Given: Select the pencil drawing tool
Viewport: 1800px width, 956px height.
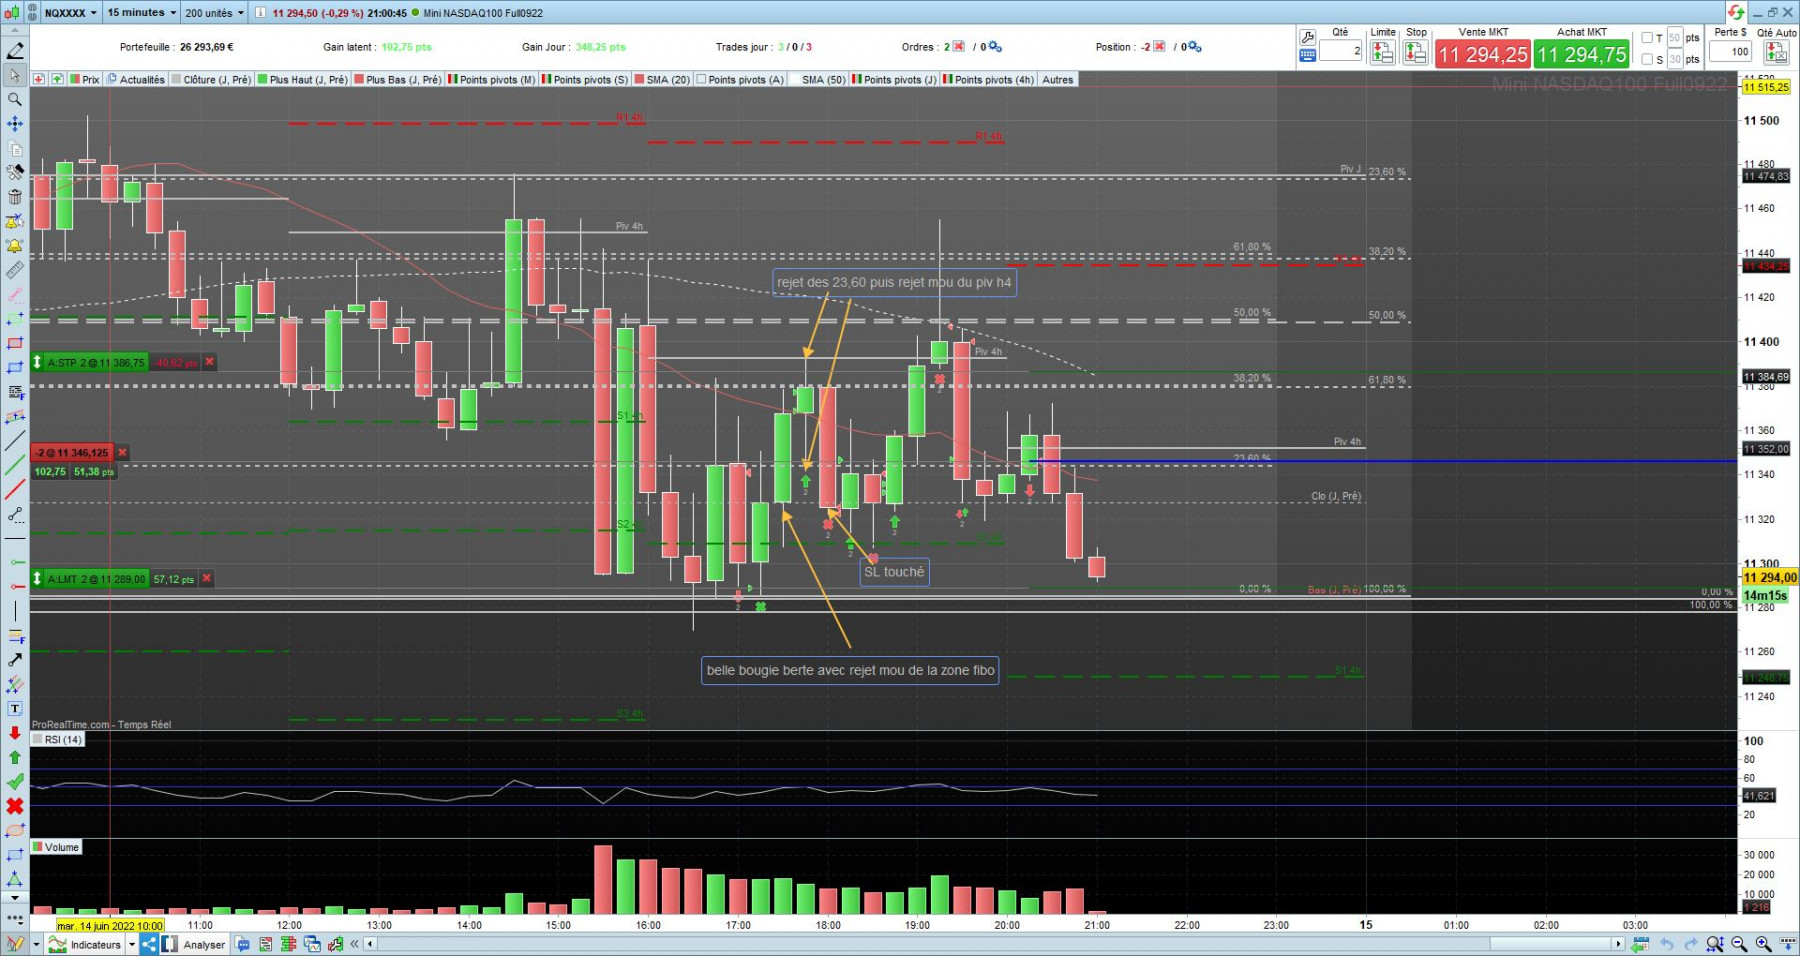Looking at the screenshot, I should (15, 51).
